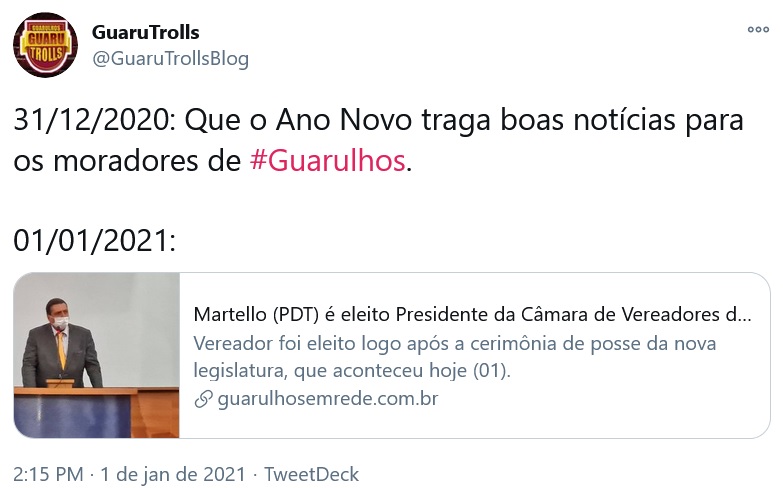This screenshot has width=783, height=488.
Task: Open the GuaruTrolls display name
Action: point(145,32)
